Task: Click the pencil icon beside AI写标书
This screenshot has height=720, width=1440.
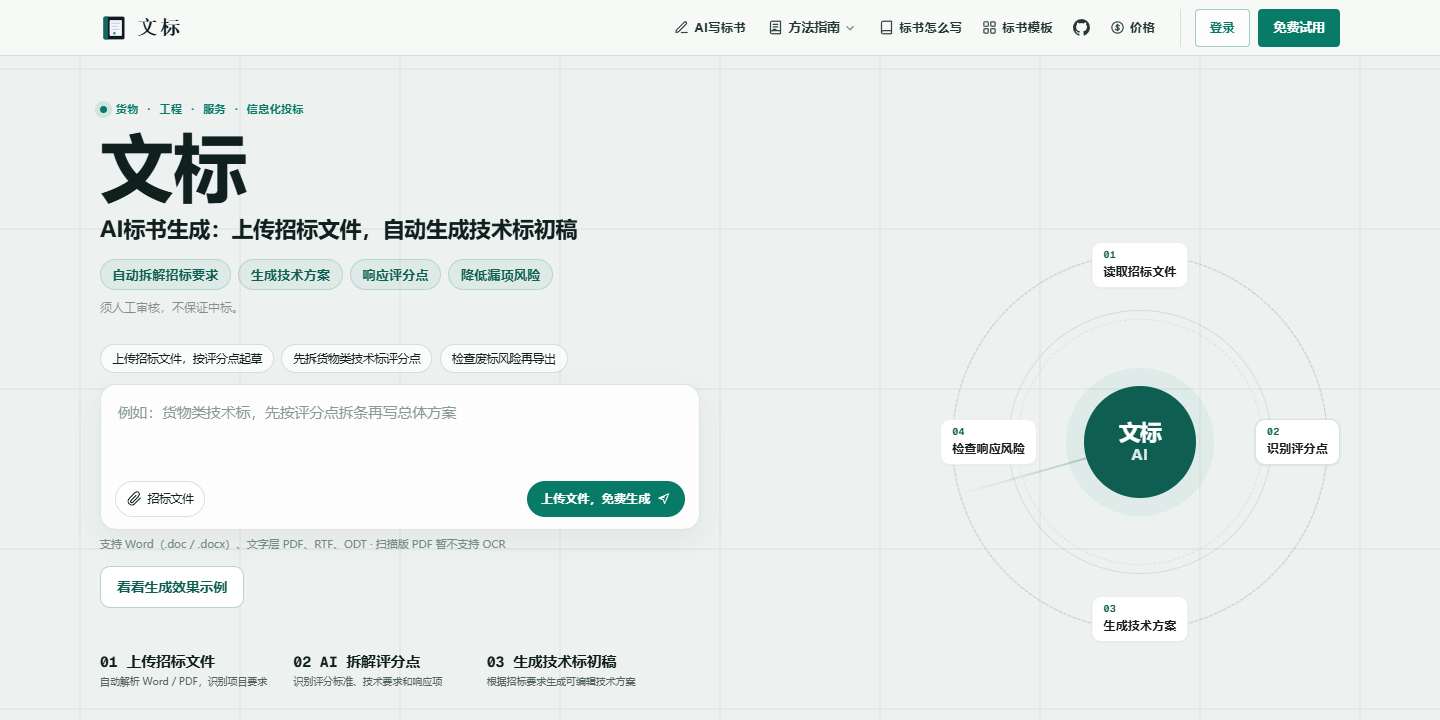Action: pos(682,28)
